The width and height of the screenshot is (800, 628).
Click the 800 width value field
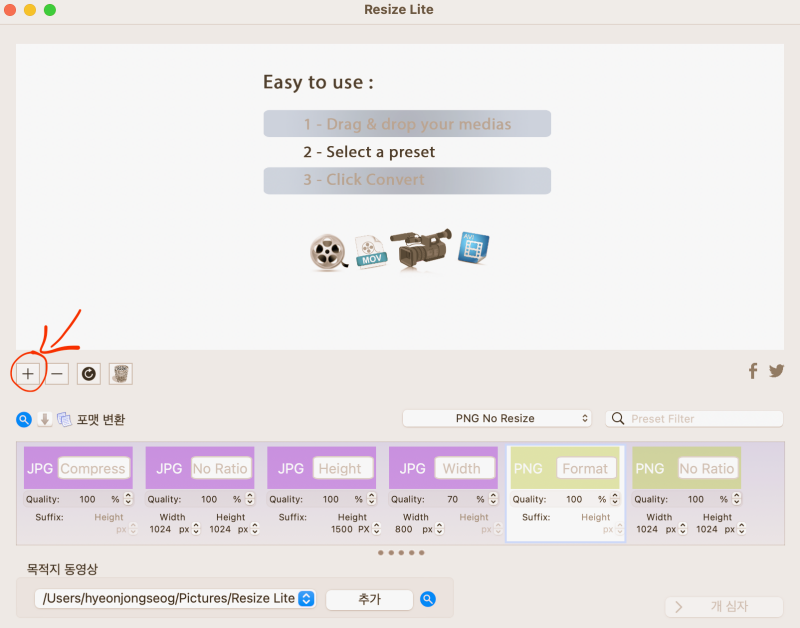pos(404,530)
